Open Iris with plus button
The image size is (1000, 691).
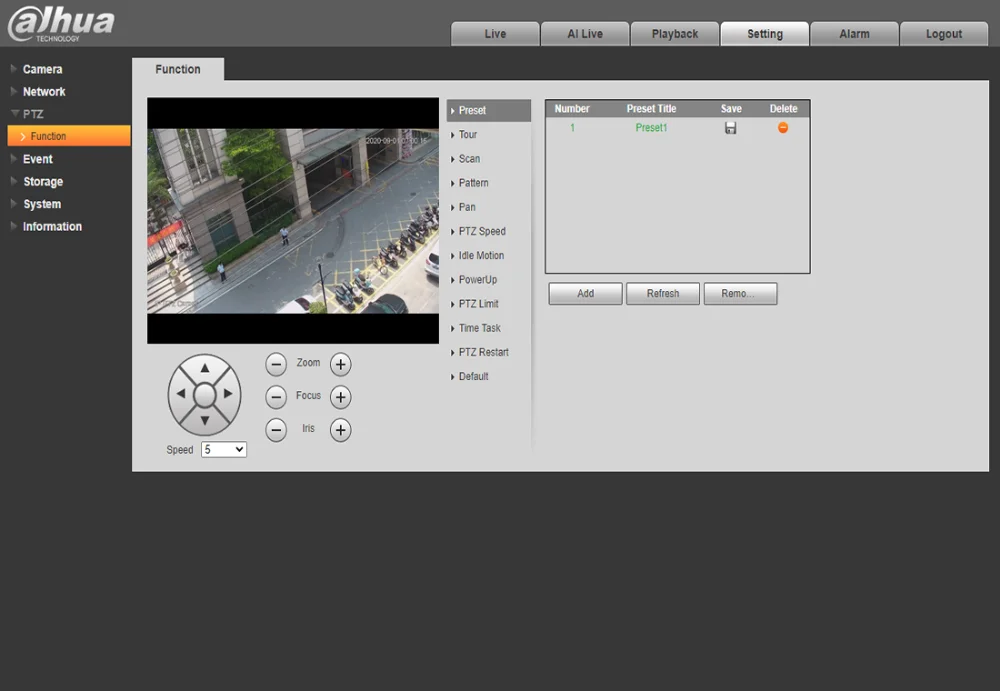[341, 430]
